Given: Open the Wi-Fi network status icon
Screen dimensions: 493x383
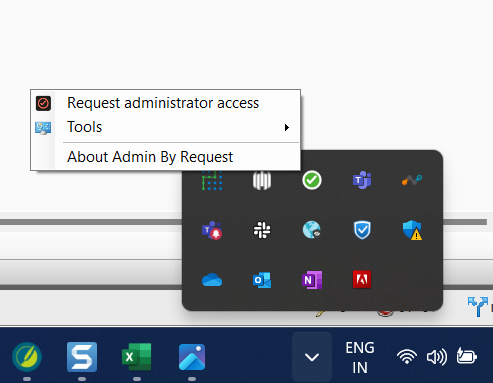Looking at the screenshot, I should (x=407, y=357).
